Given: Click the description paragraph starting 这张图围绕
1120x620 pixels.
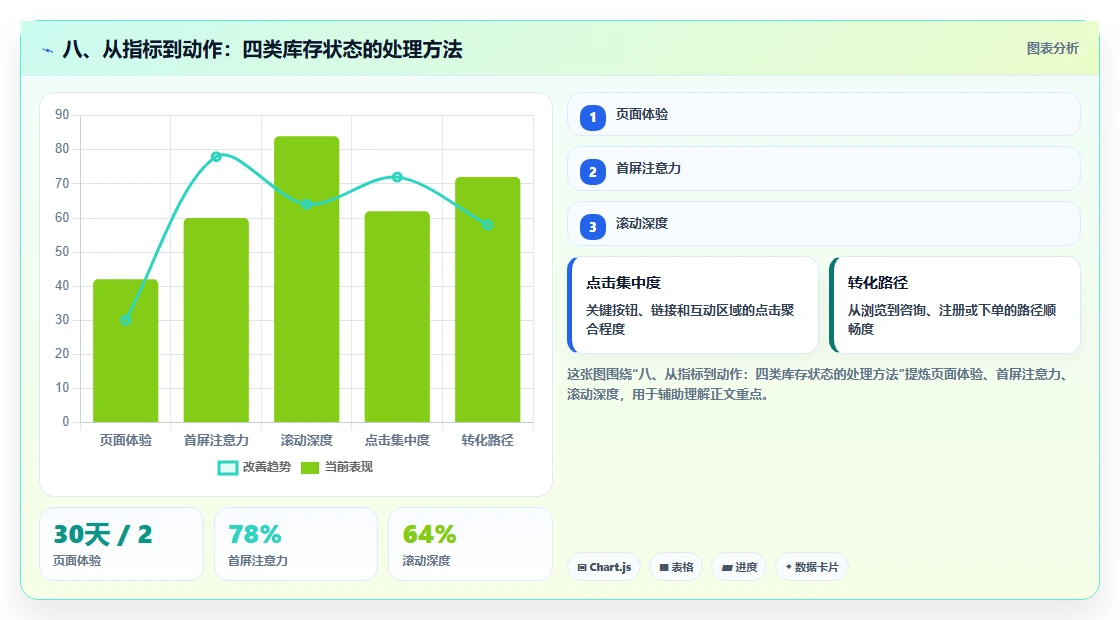Looking at the screenshot, I should pyautogui.click(x=818, y=384).
